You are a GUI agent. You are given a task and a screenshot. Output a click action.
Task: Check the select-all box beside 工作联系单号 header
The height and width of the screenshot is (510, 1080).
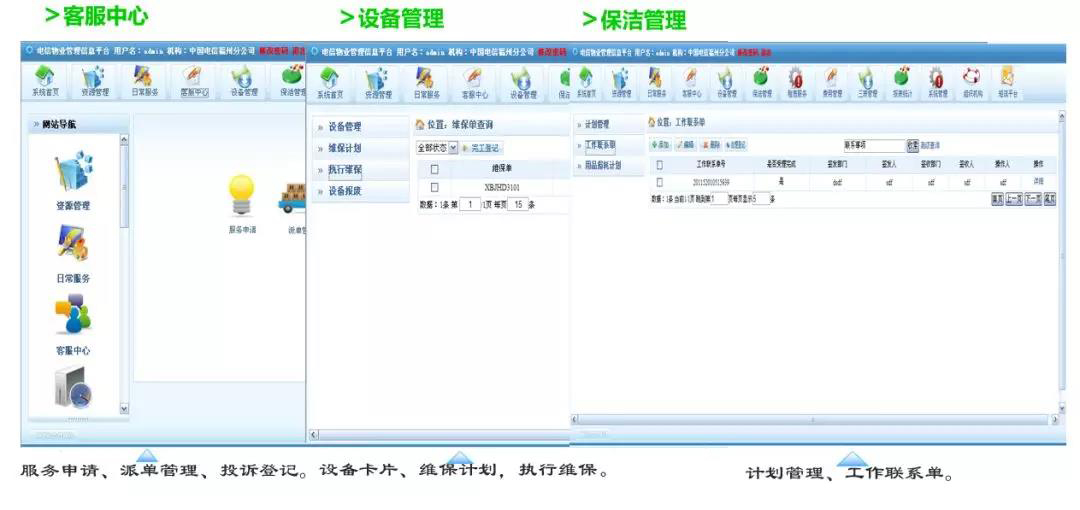659,165
